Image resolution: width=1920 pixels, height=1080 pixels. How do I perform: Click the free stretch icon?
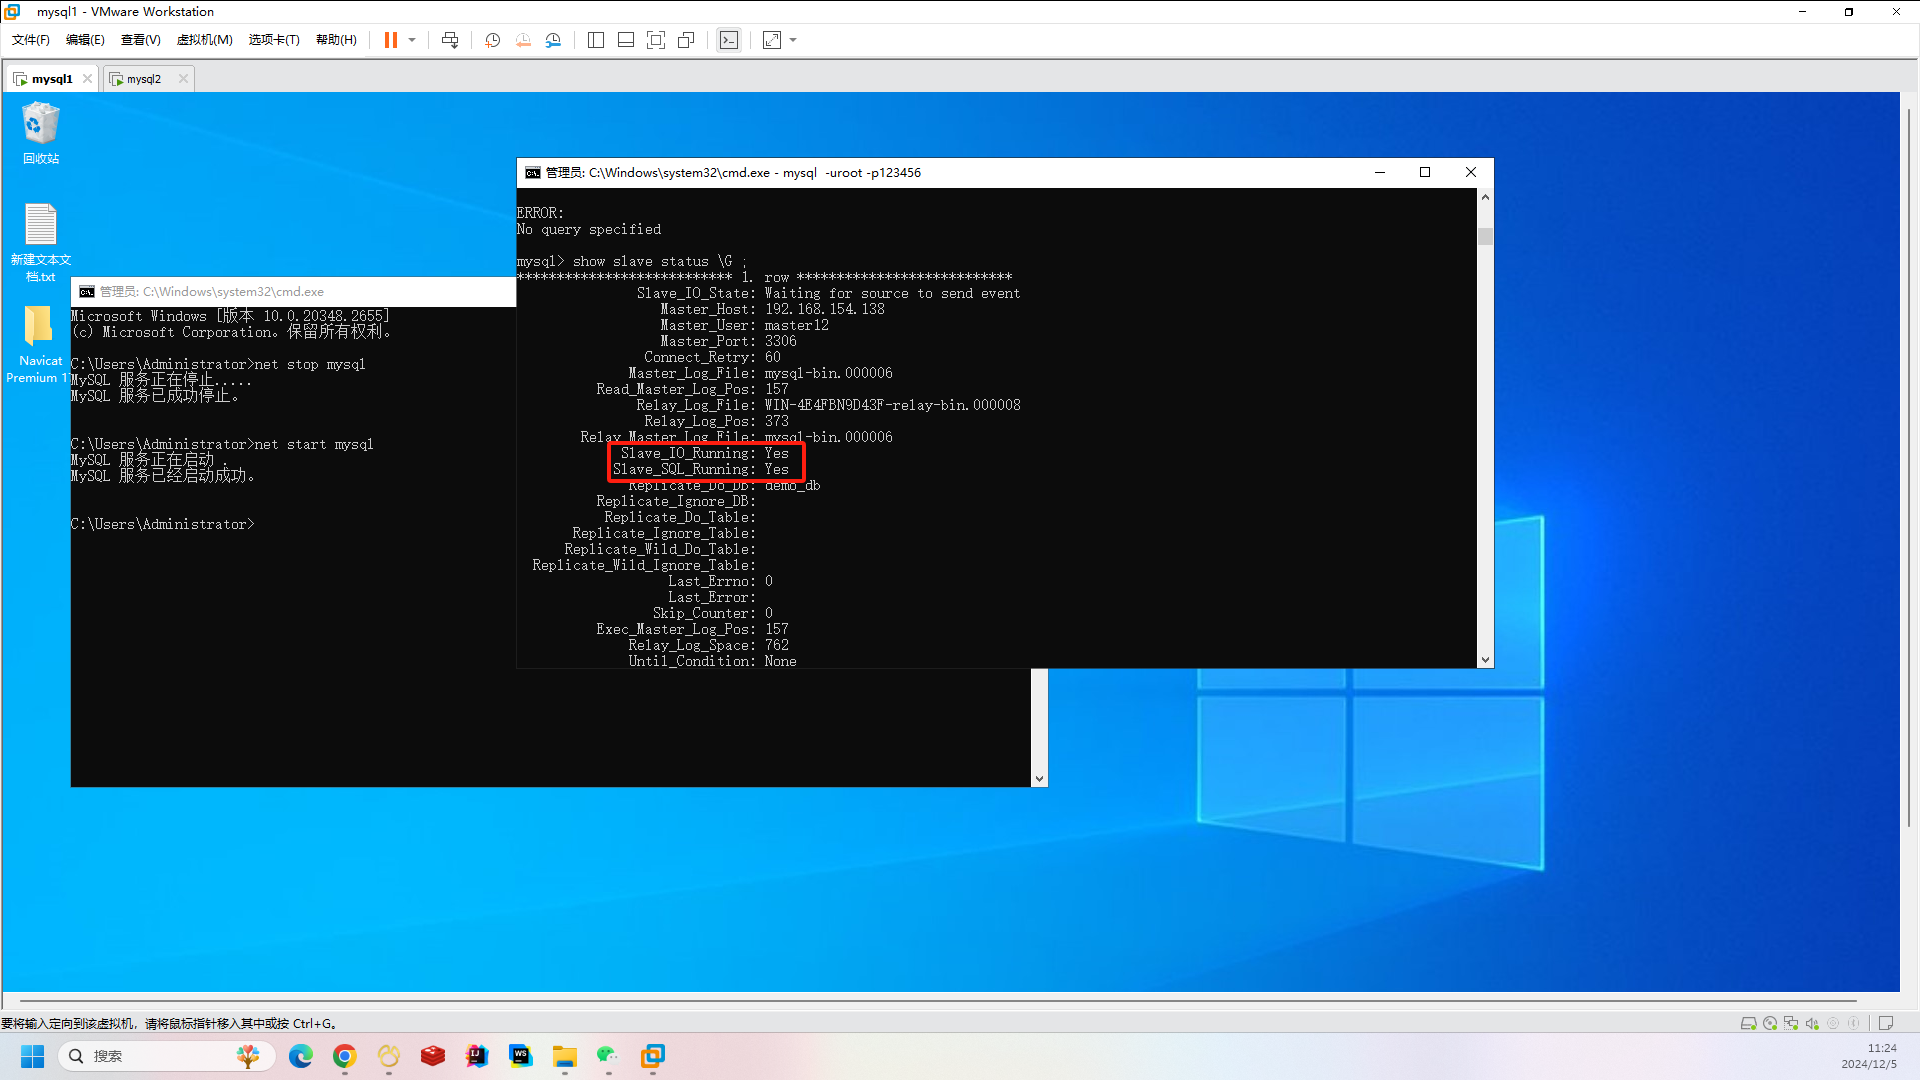point(772,40)
